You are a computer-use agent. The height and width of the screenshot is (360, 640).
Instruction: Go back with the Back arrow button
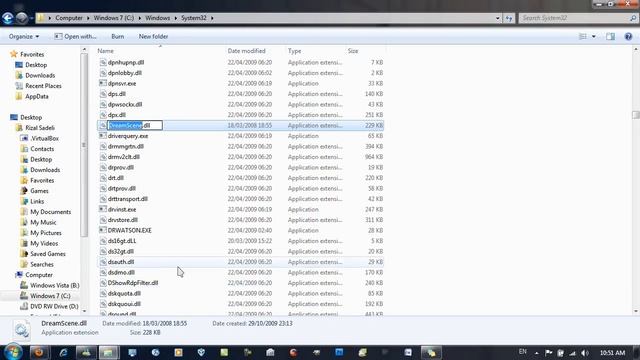coord(8,18)
